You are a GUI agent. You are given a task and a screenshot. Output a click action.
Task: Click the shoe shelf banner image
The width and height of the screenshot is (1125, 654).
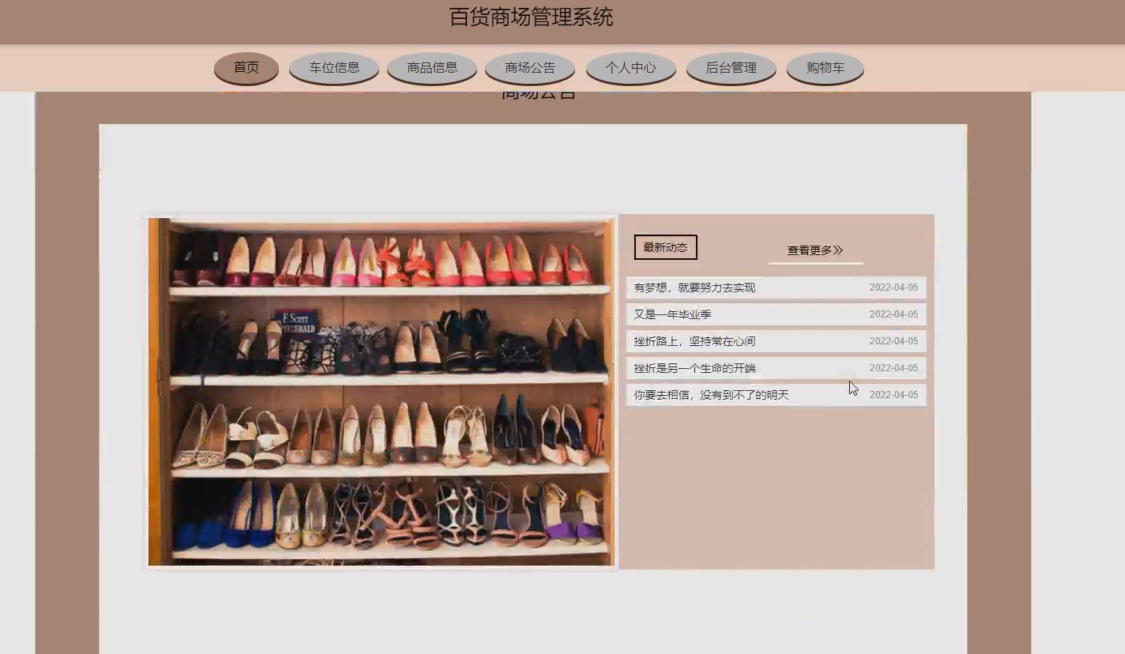(x=381, y=390)
